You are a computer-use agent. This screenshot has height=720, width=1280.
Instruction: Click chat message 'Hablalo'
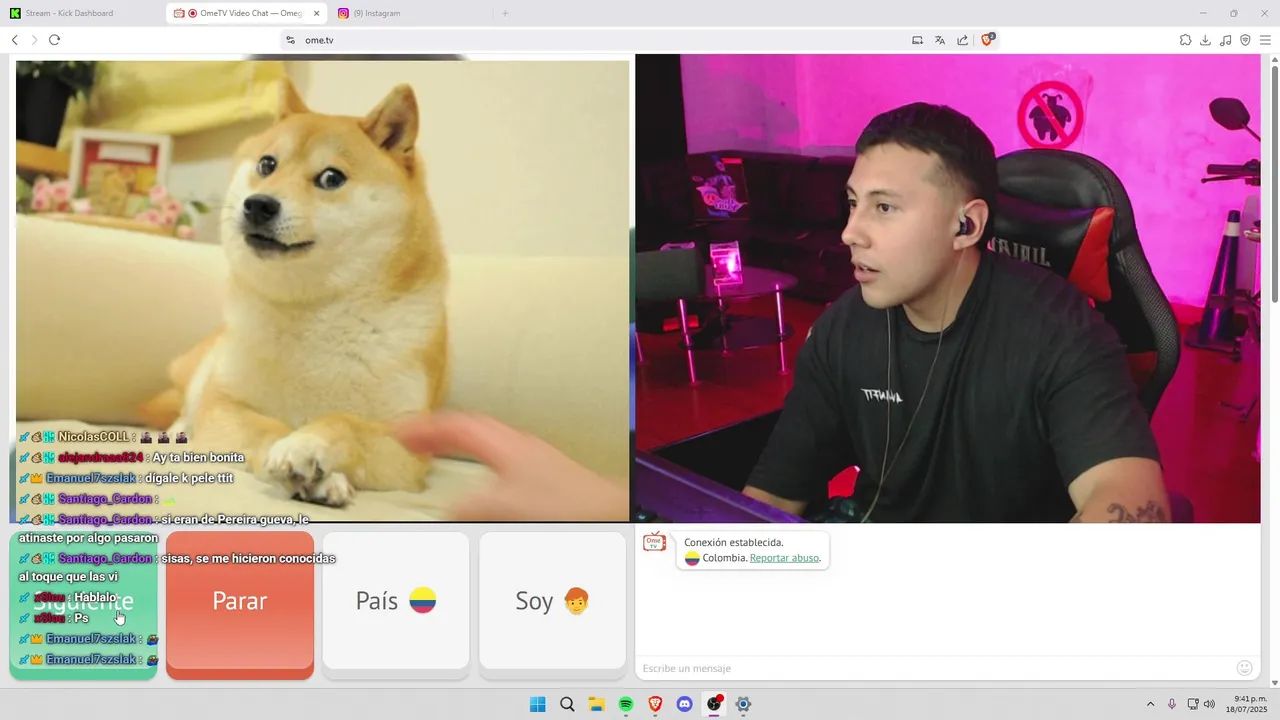tap(95, 597)
